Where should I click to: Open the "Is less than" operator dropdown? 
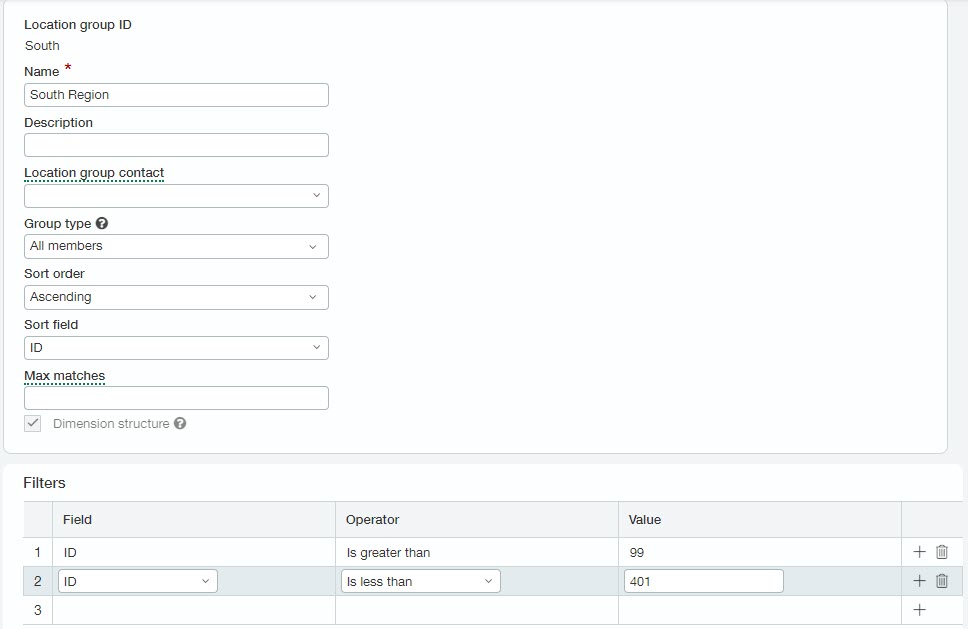pos(420,580)
